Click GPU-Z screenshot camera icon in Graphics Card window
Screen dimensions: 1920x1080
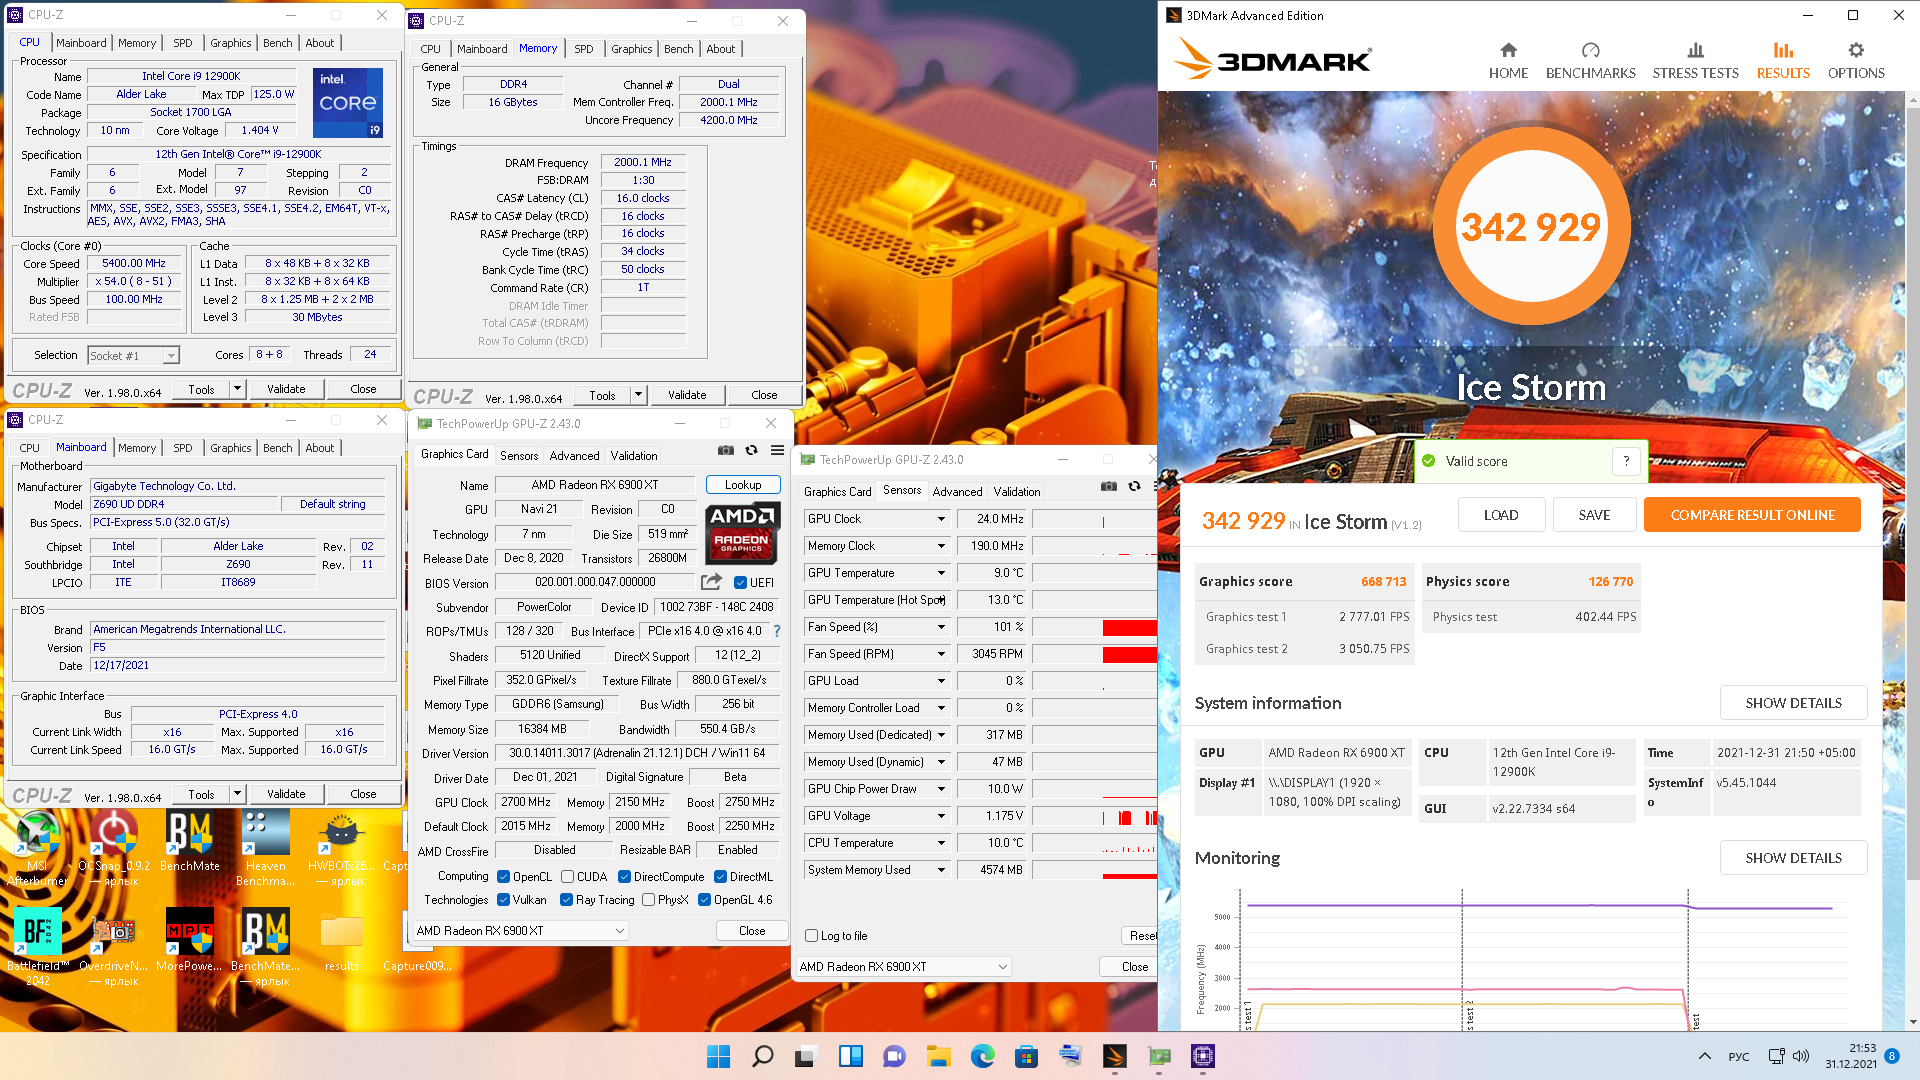[x=726, y=450]
